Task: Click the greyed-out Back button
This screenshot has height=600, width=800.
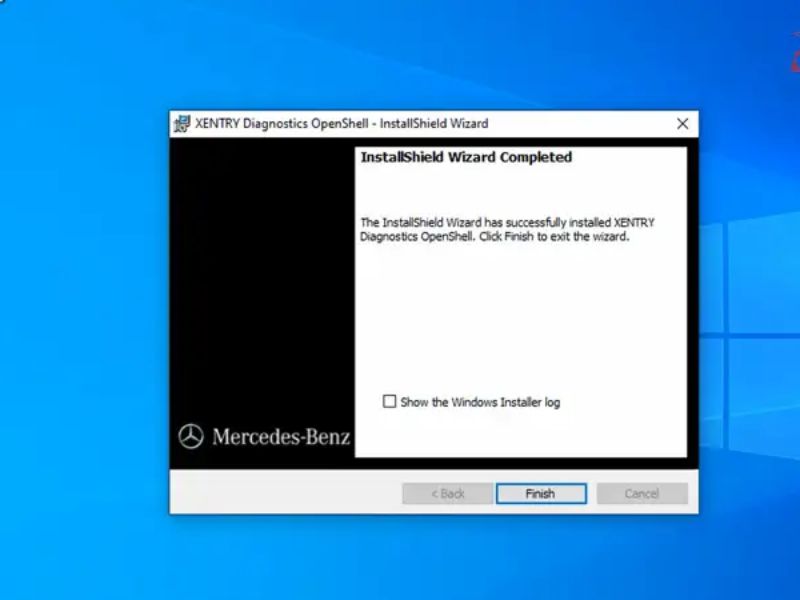Action: [x=447, y=493]
